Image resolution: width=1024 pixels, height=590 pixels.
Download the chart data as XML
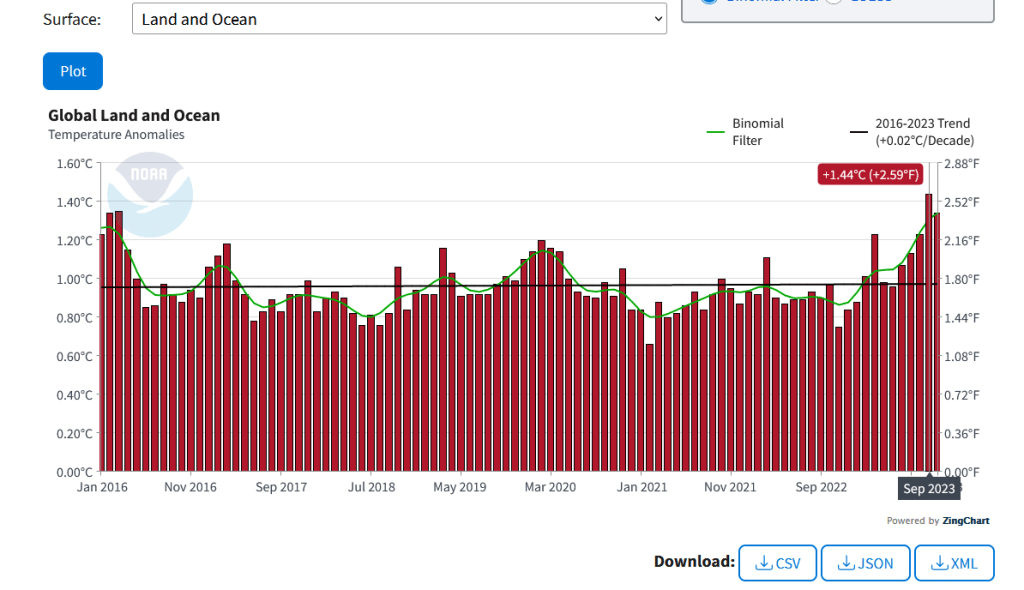(x=954, y=563)
